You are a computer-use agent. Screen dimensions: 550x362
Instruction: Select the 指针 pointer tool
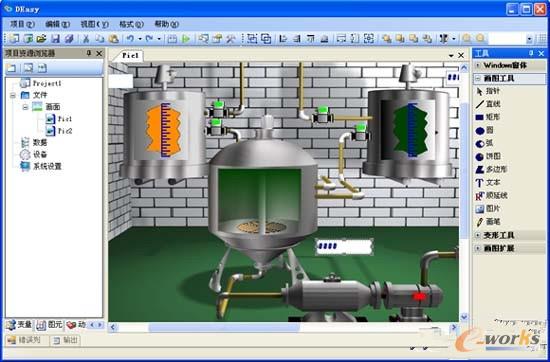coord(488,91)
